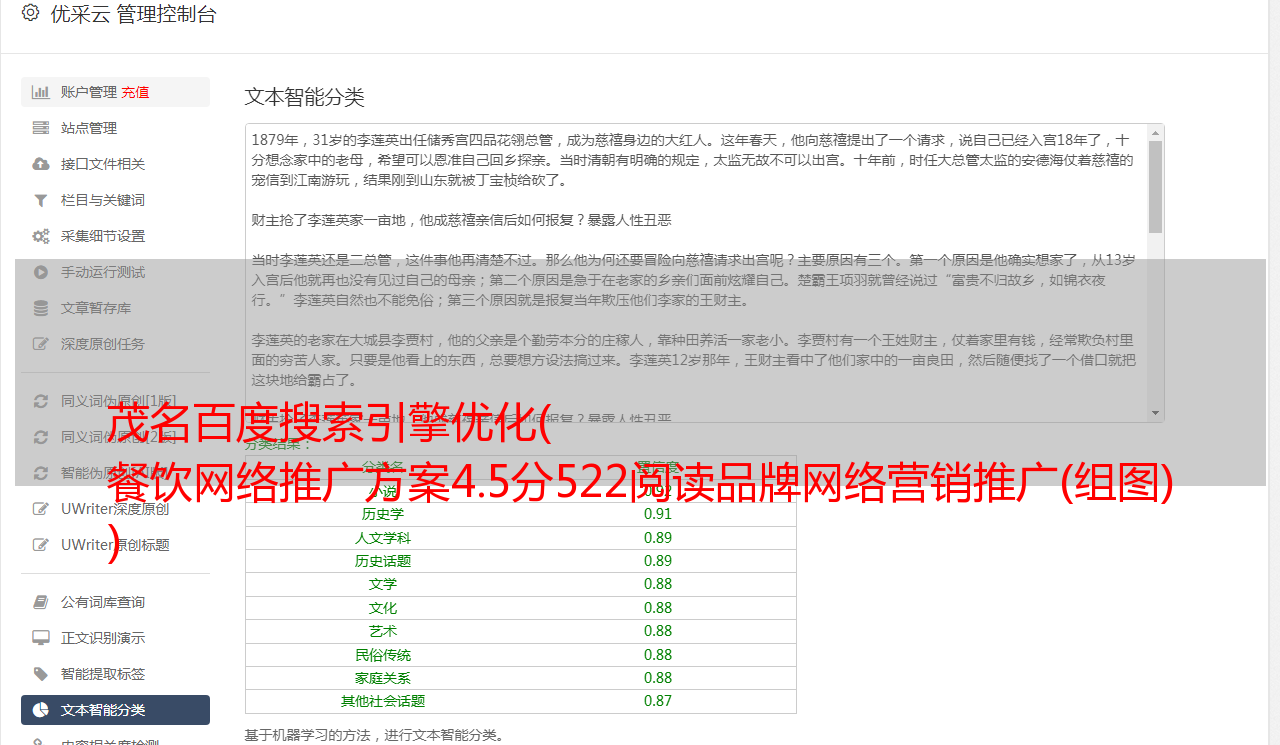Image resolution: width=1280 pixels, height=745 pixels.
Task: Click the 0.91 confidence value
Action: (x=658, y=514)
